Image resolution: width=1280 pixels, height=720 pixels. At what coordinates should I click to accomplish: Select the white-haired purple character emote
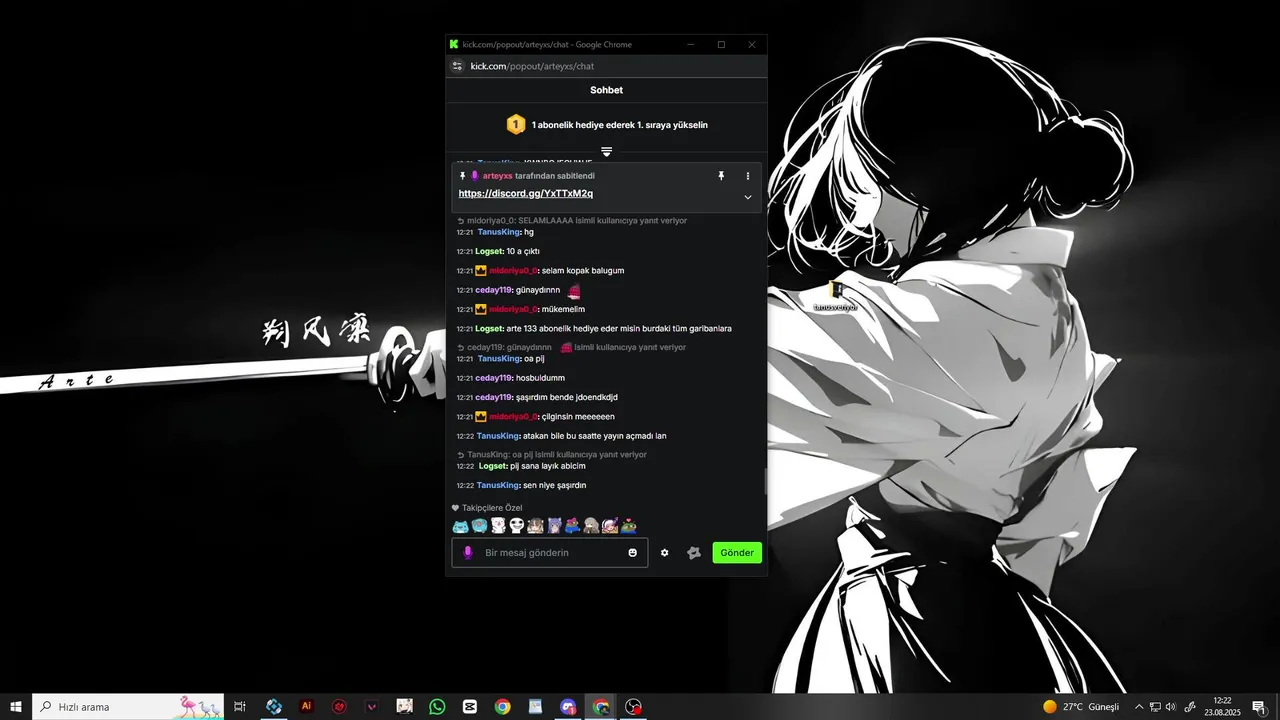point(610,526)
